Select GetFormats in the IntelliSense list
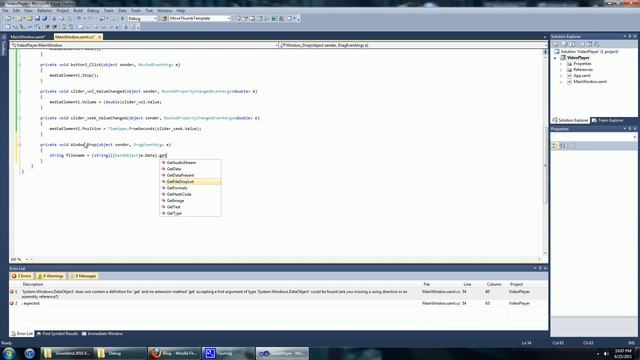Viewport: 640px width, 360px height. [x=191, y=188]
